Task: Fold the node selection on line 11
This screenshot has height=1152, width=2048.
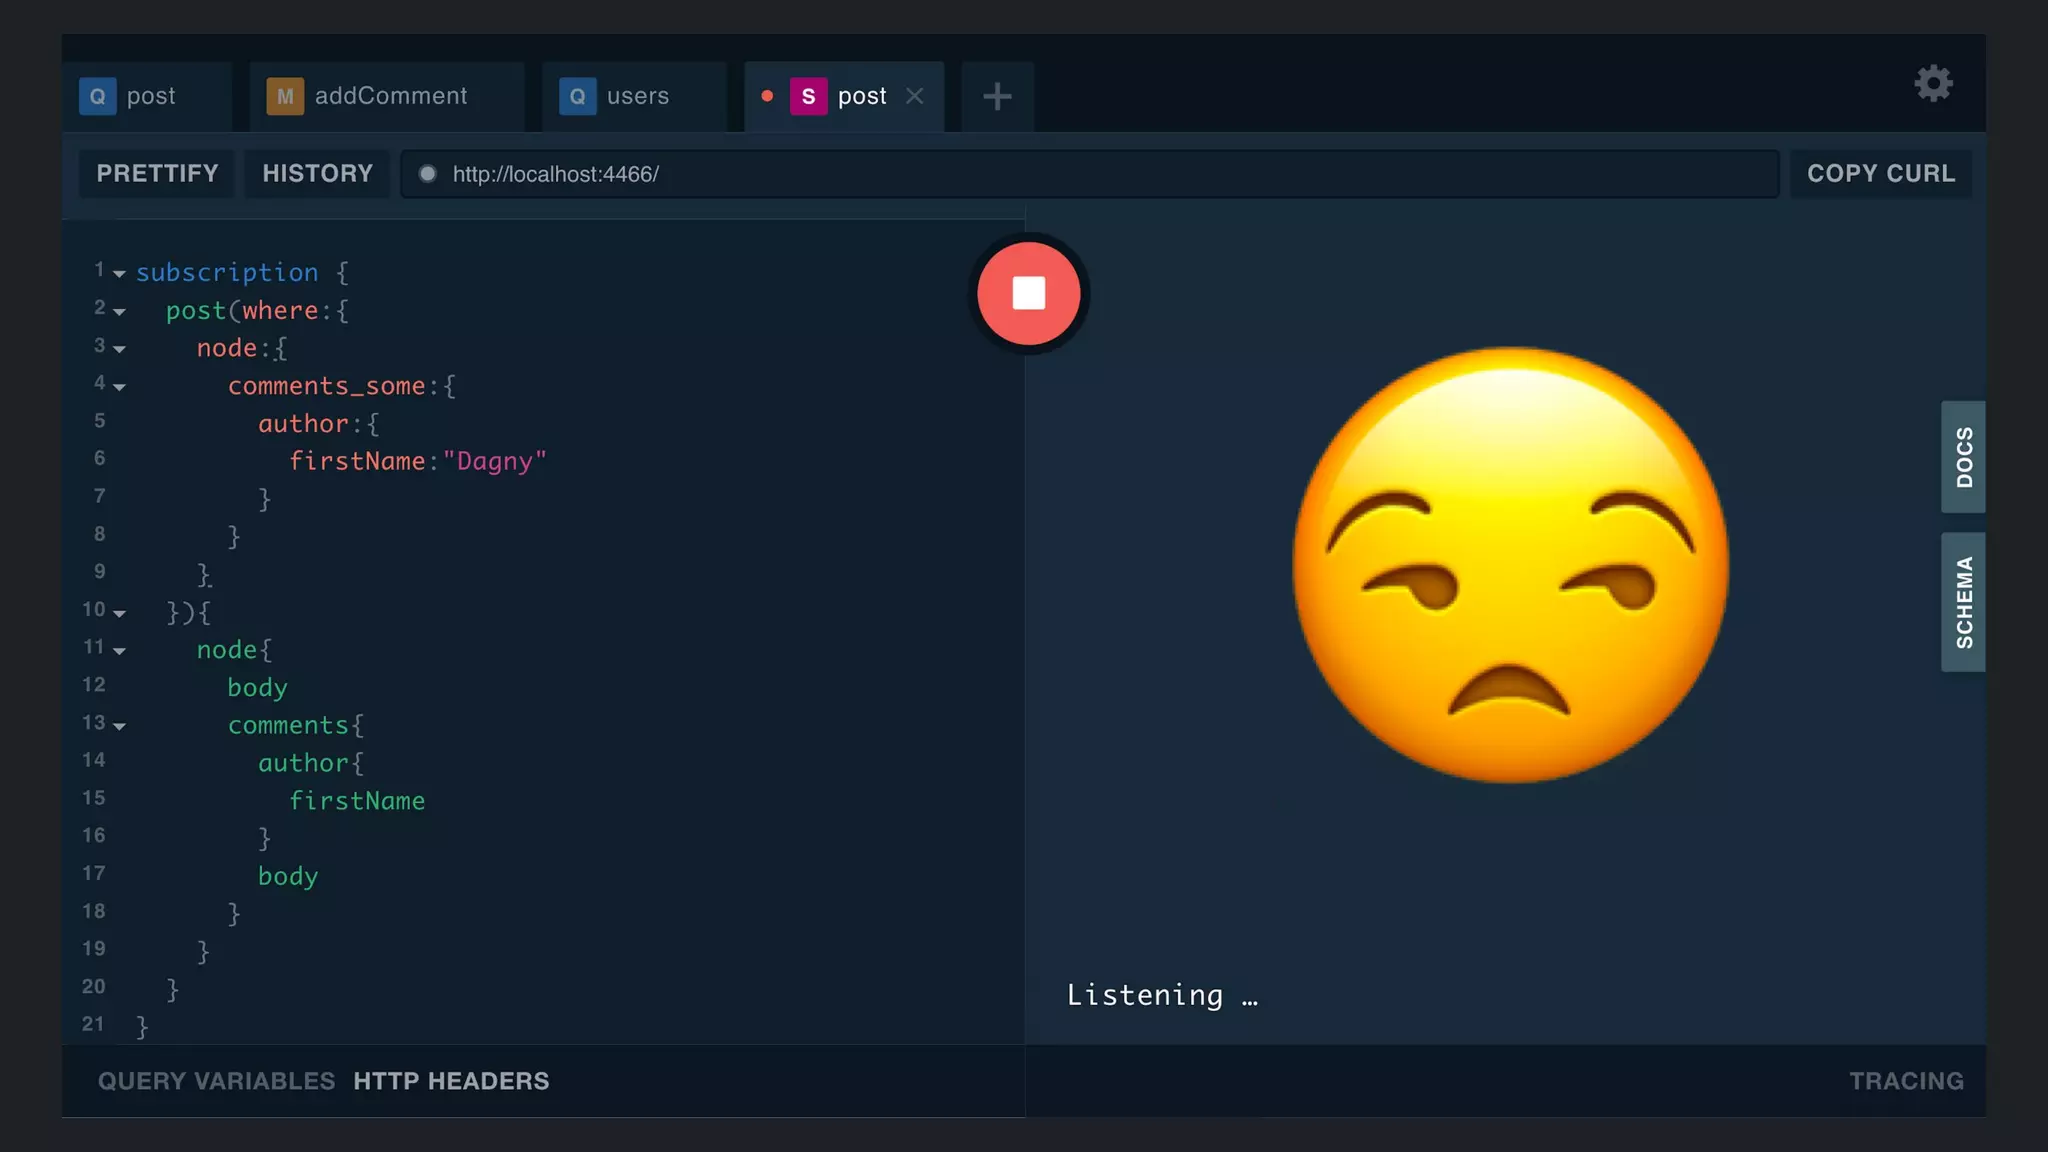Action: 119,651
